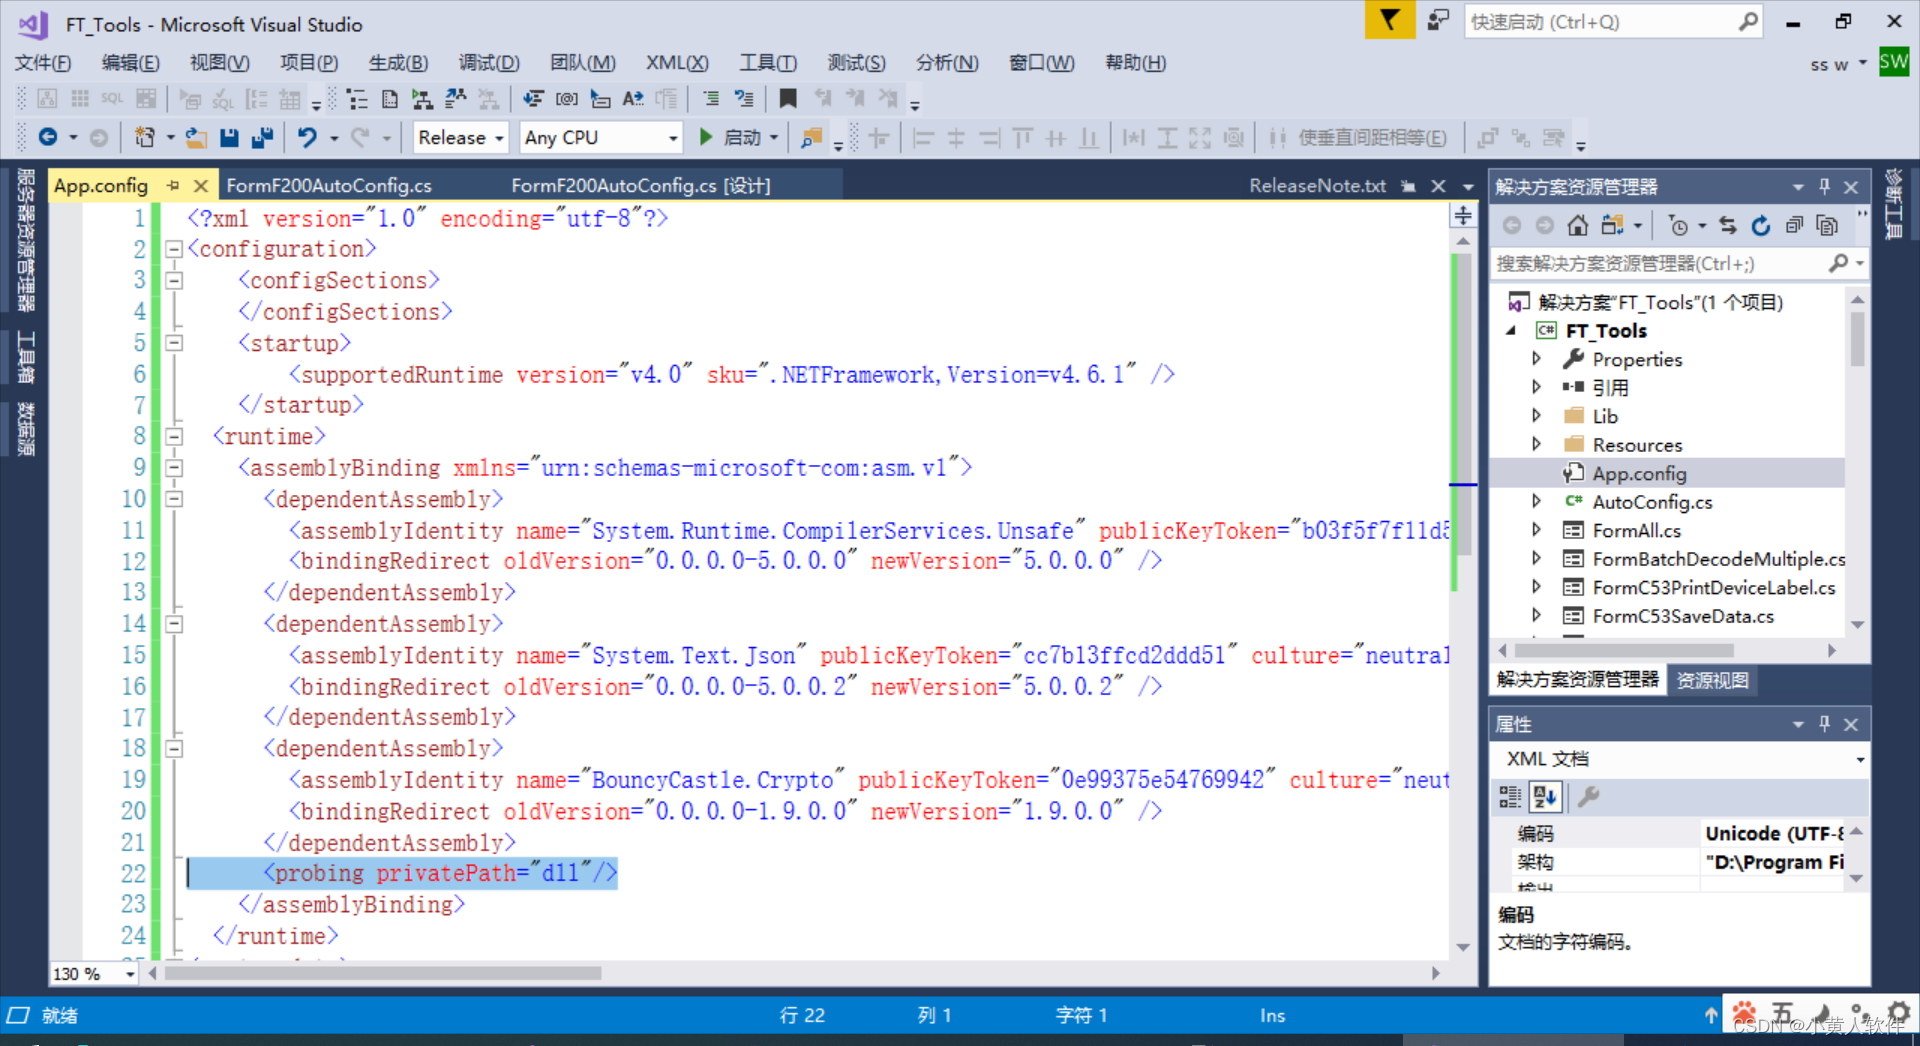Image resolution: width=1920 pixels, height=1046 pixels.
Task: Click the Solution Explorer Refresh icon
Action: tap(1761, 225)
